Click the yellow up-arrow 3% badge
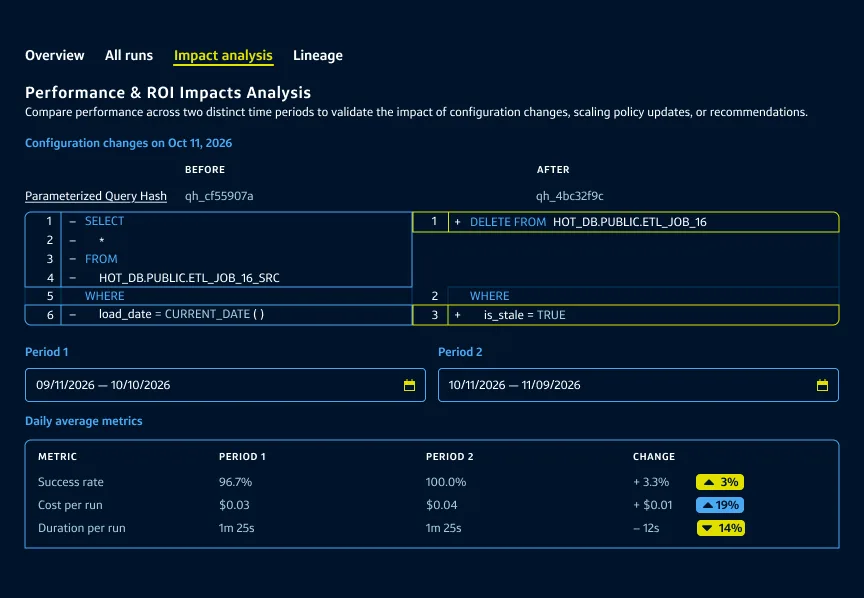 point(720,482)
